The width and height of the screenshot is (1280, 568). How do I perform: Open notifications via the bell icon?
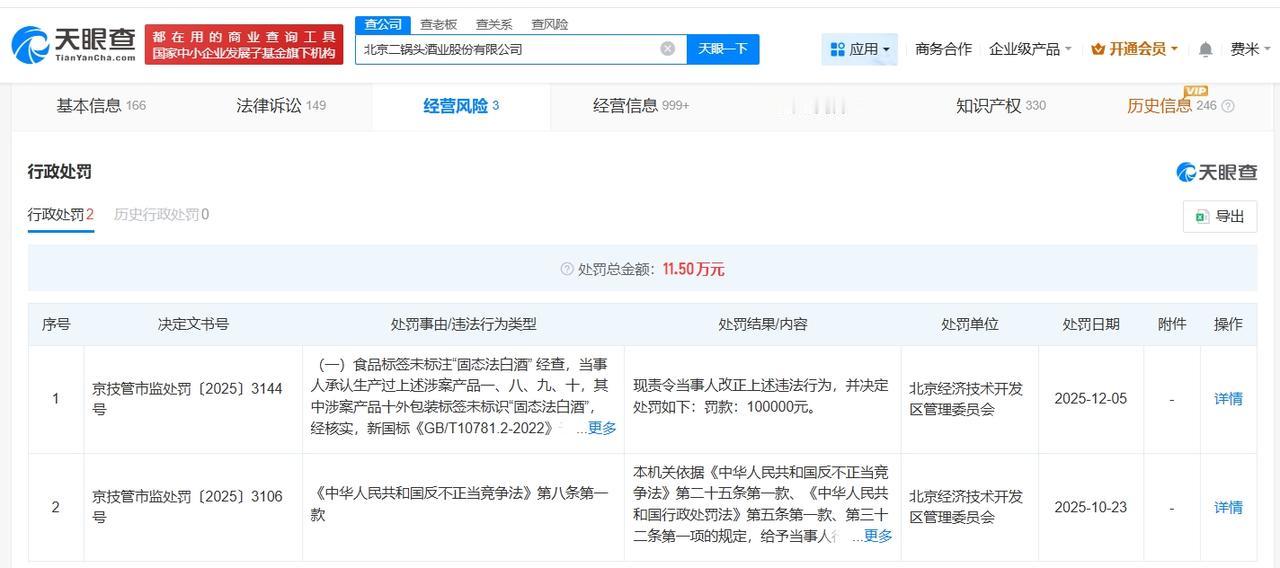tap(1206, 49)
